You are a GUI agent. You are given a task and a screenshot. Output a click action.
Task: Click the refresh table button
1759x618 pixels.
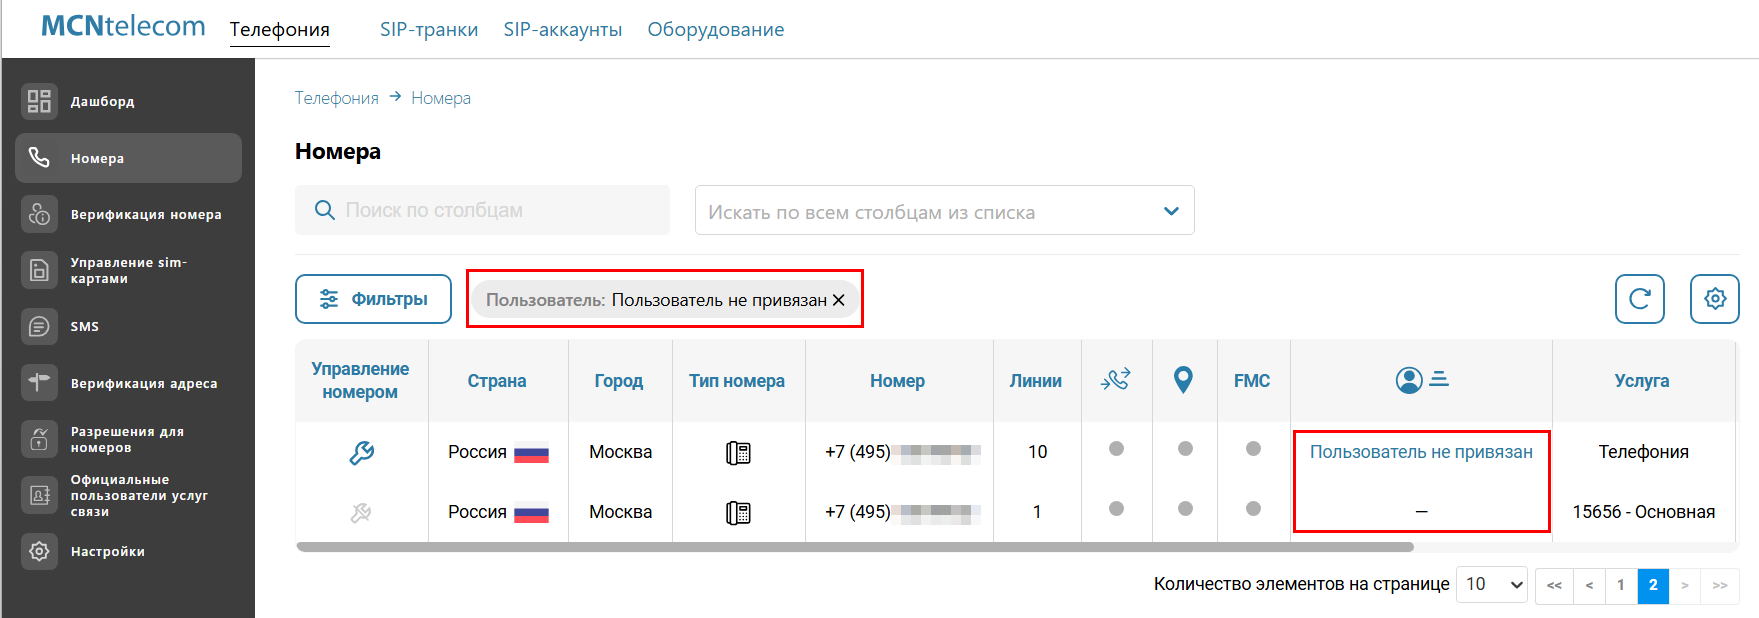(x=1640, y=299)
